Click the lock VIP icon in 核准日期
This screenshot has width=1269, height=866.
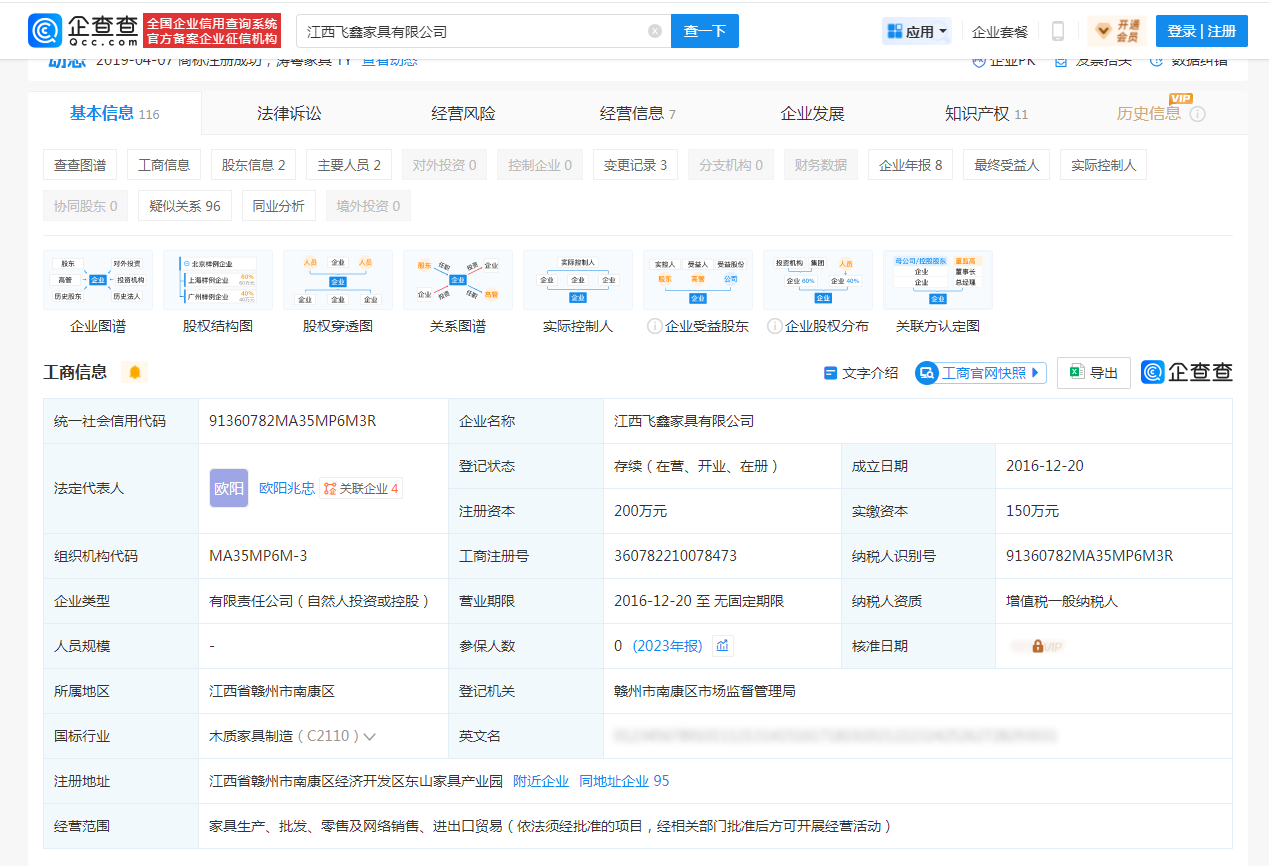click(1038, 647)
